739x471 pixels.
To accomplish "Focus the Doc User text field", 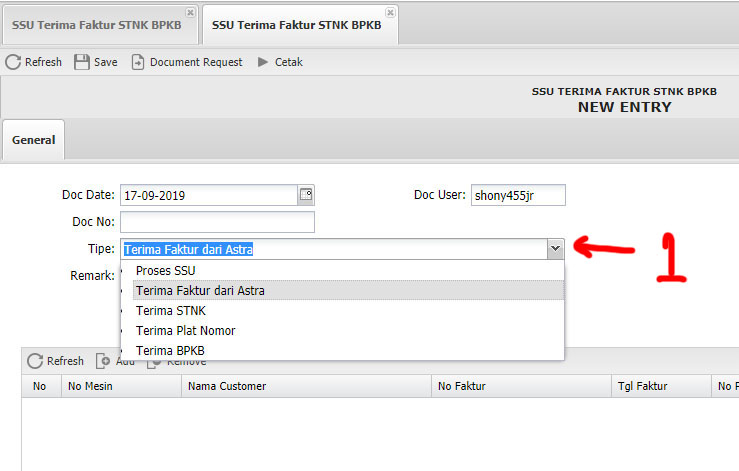I will (x=517, y=195).
